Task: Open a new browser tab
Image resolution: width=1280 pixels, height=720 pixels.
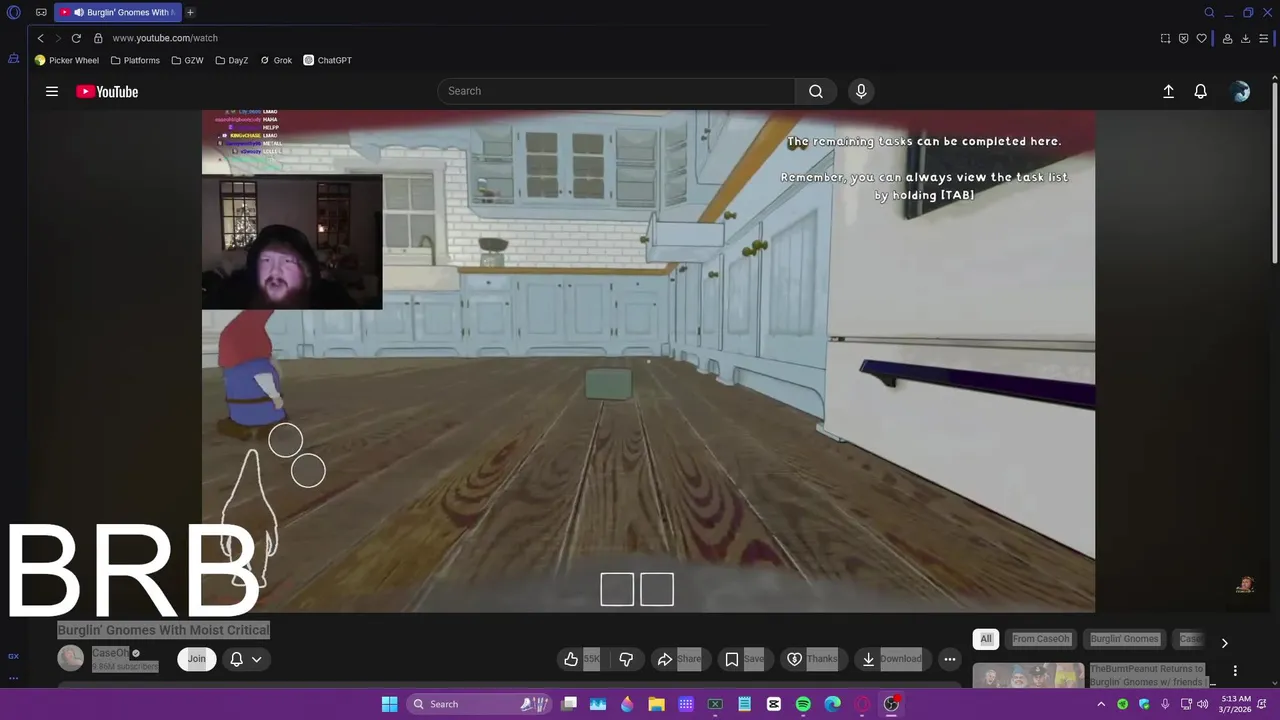Action: 190,13
